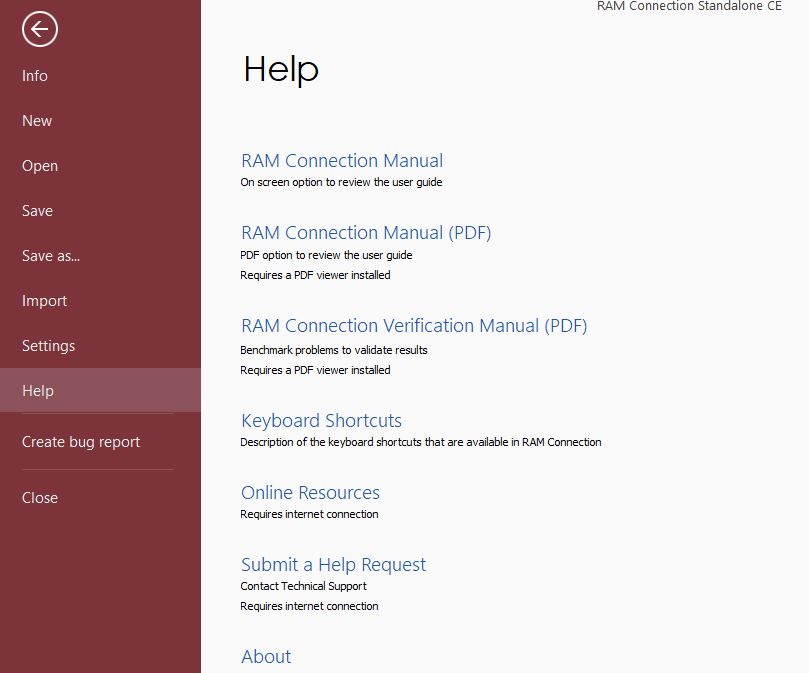Image resolution: width=809 pixels, height=673 pixels.
Task: Select New in the sidebar
Action: pyautogui.click(x=37, y=121)
